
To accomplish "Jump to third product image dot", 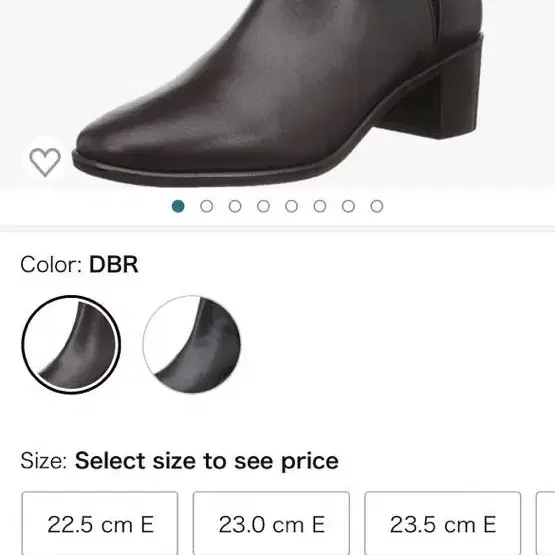I will click(235, 206).
